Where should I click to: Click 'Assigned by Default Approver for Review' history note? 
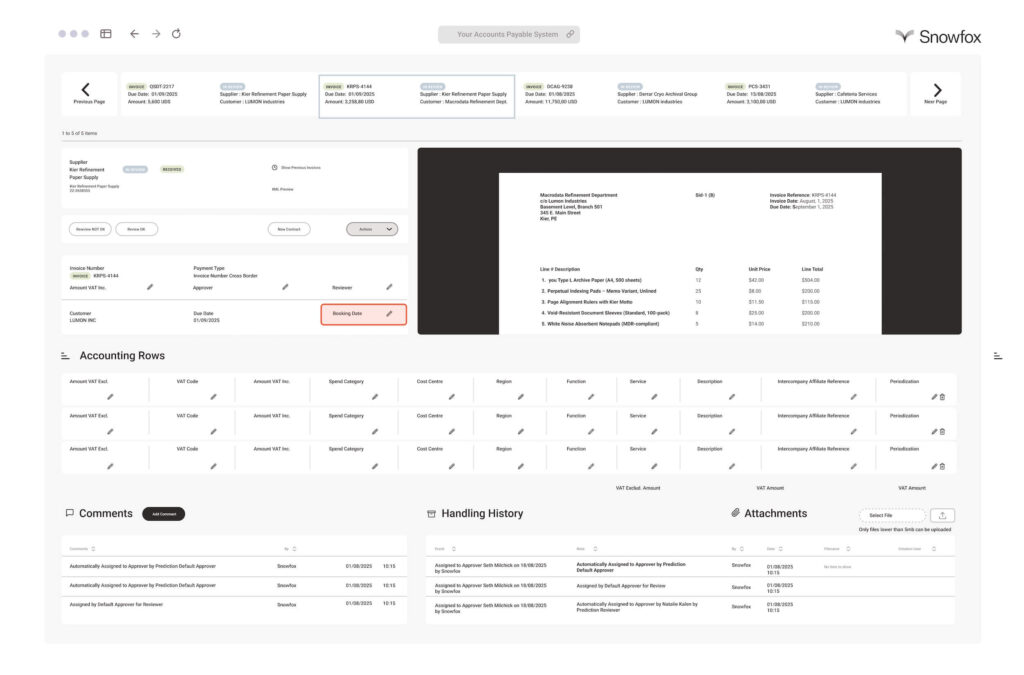pos(621,586)
